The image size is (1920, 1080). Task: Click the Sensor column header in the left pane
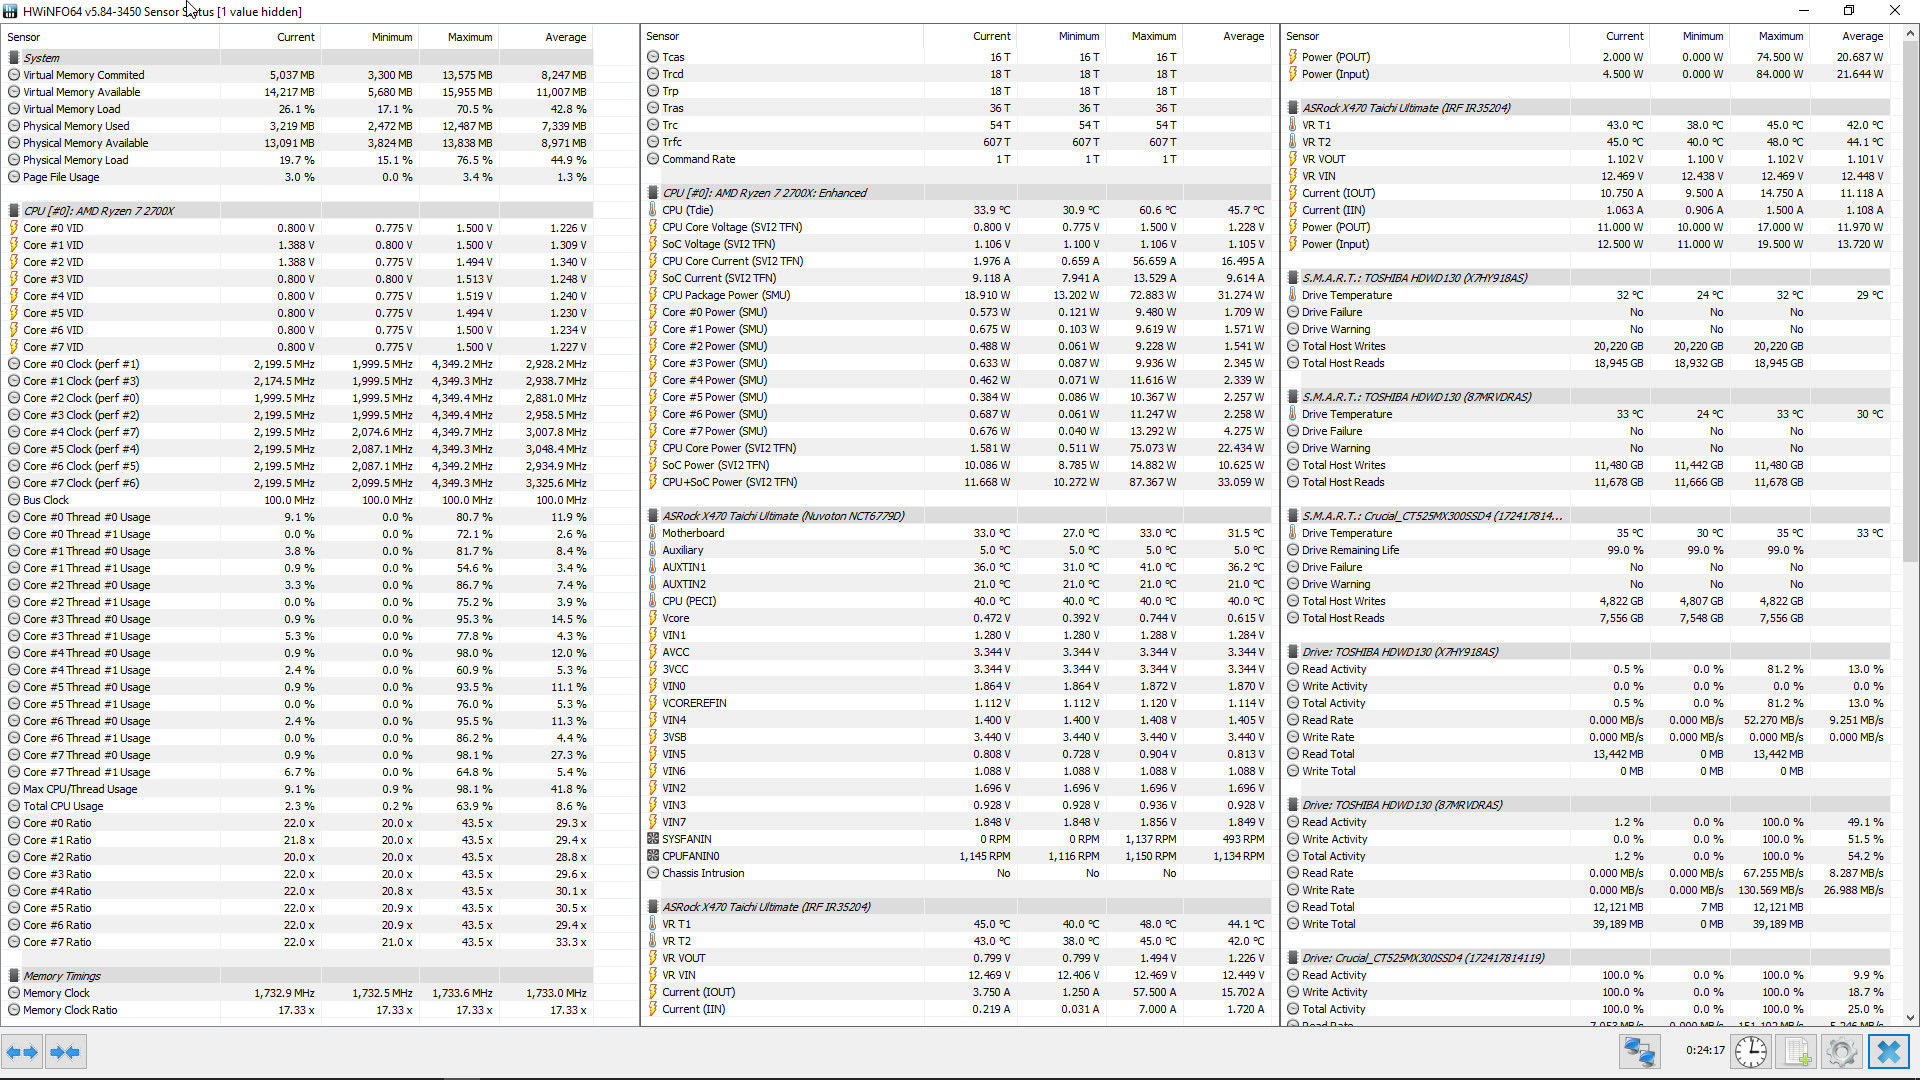click(110, 37)
